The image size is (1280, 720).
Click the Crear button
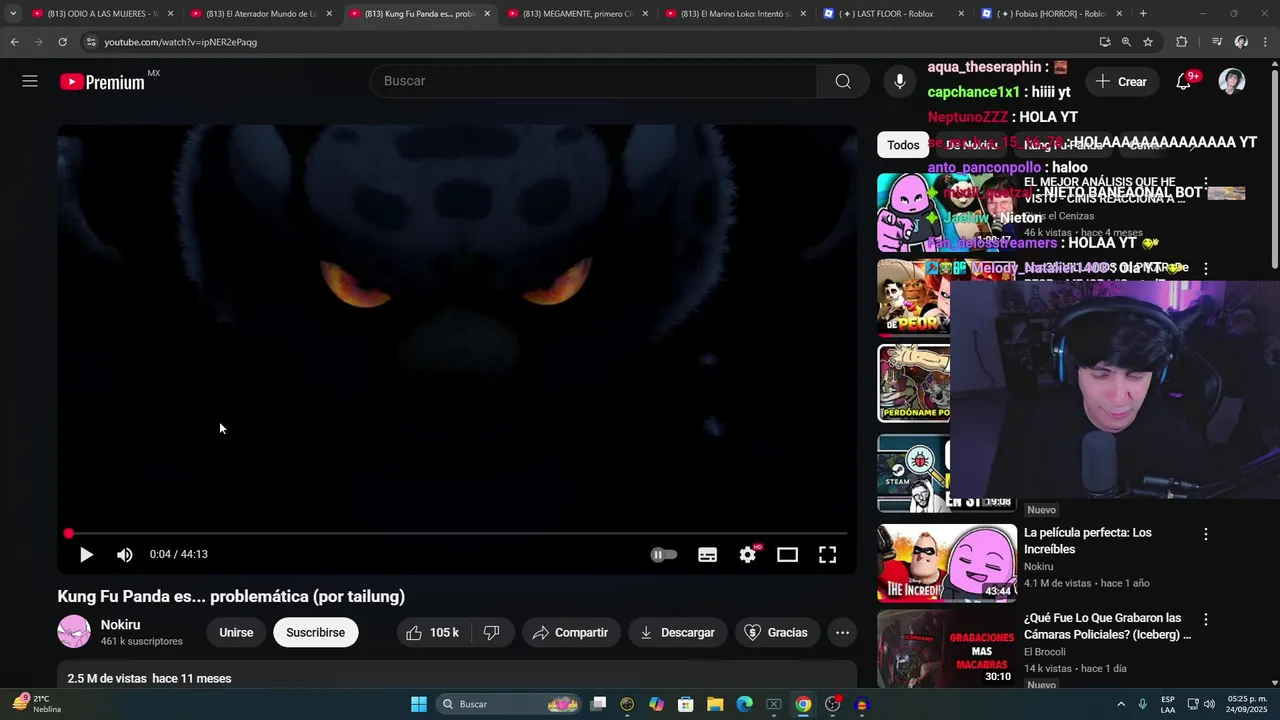coord(1121,82)
